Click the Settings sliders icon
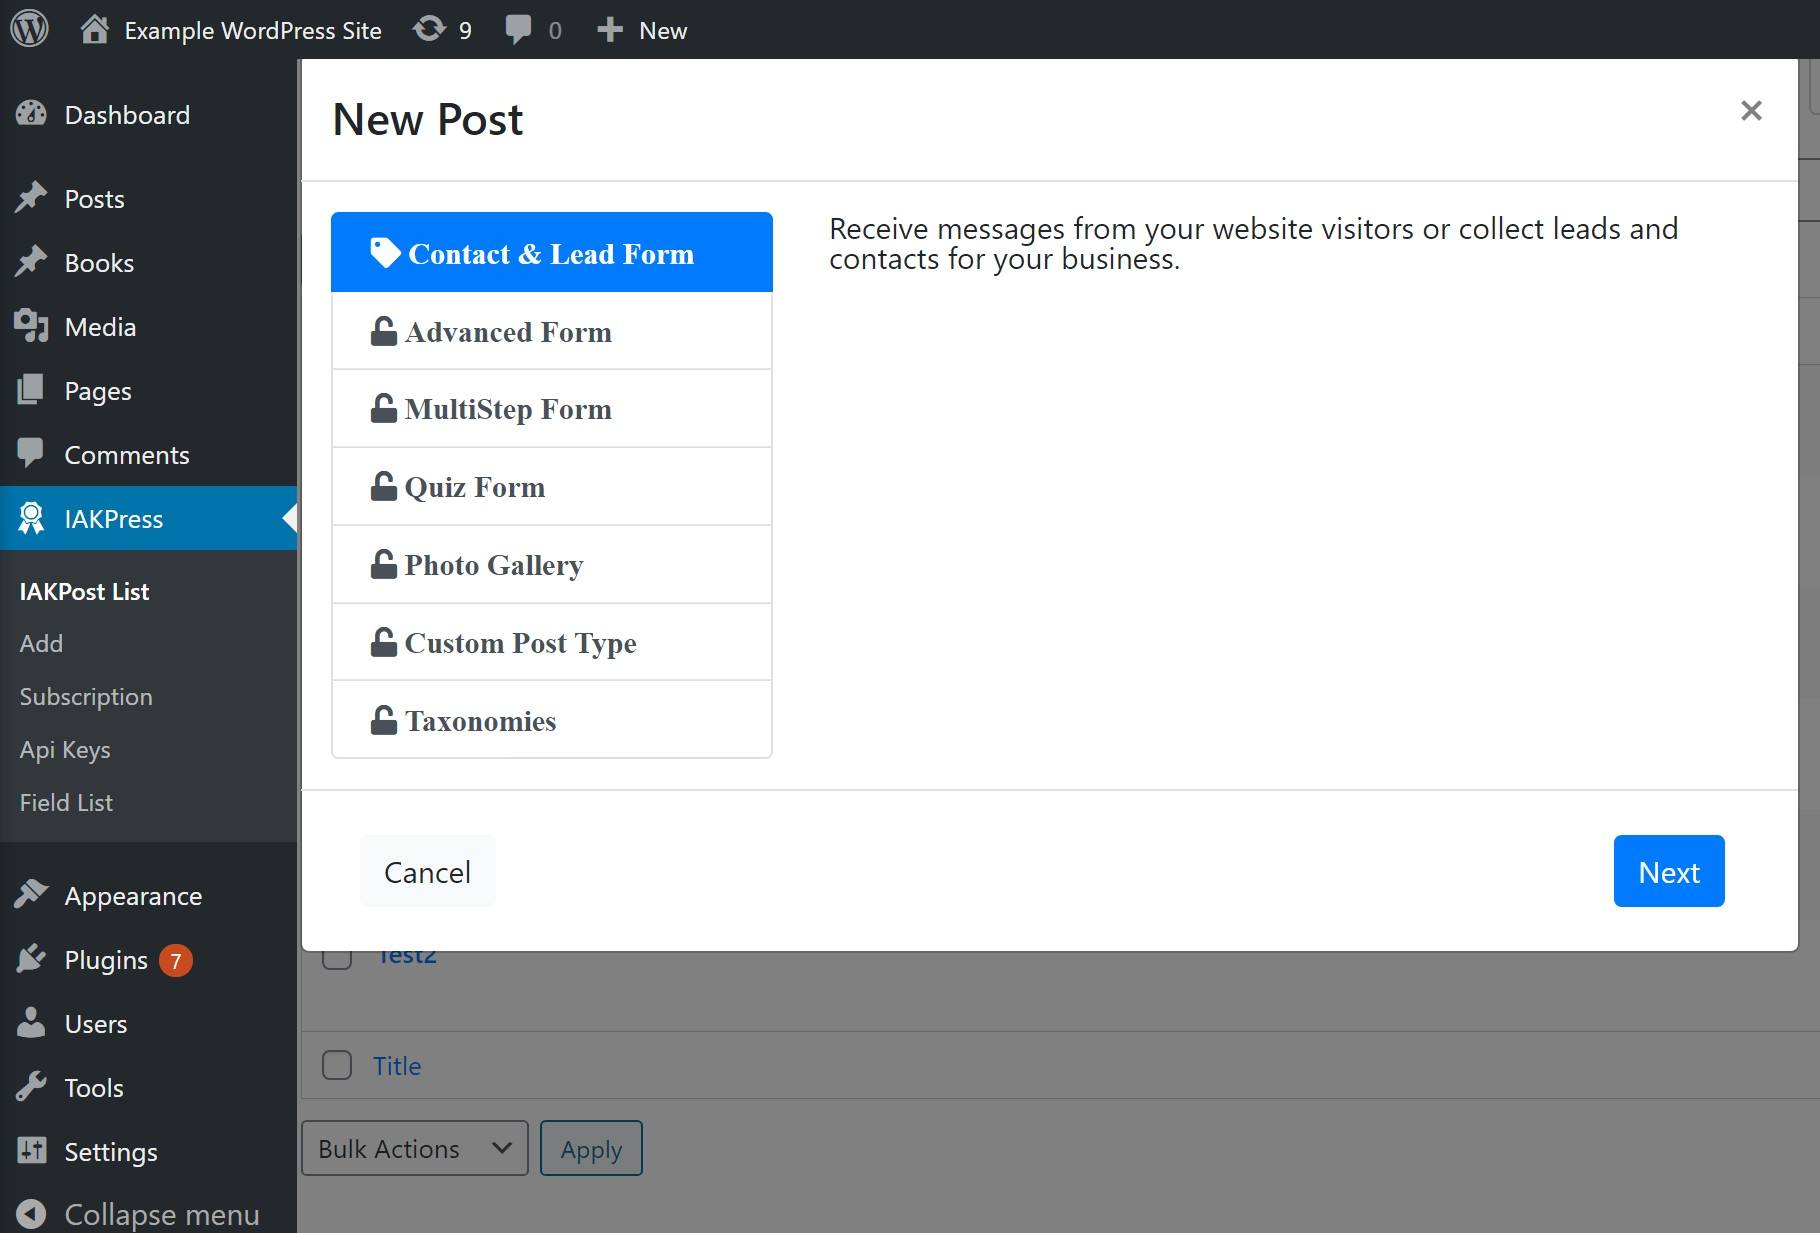Viewport: 1820px width, 1233px height. (x=31, y=1151)
